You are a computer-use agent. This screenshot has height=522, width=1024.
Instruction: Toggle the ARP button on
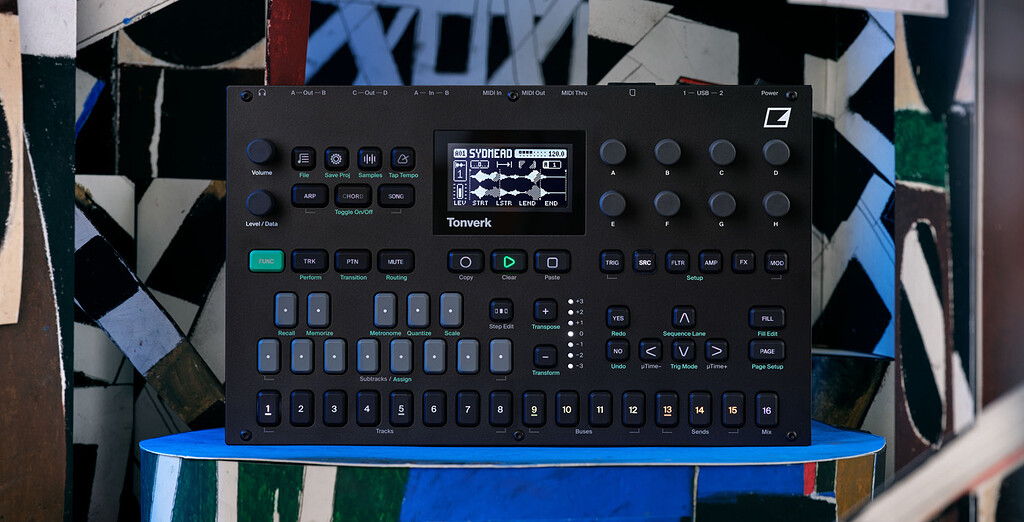coord(310,196)
